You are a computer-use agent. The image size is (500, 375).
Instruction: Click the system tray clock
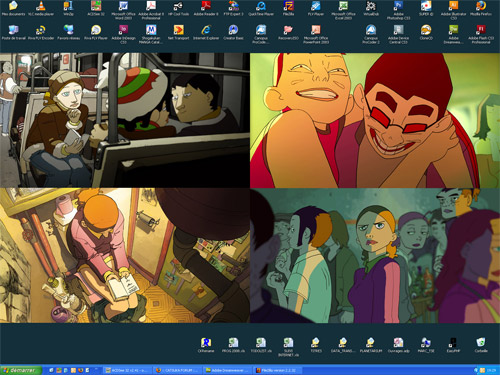tap(491, 370)
